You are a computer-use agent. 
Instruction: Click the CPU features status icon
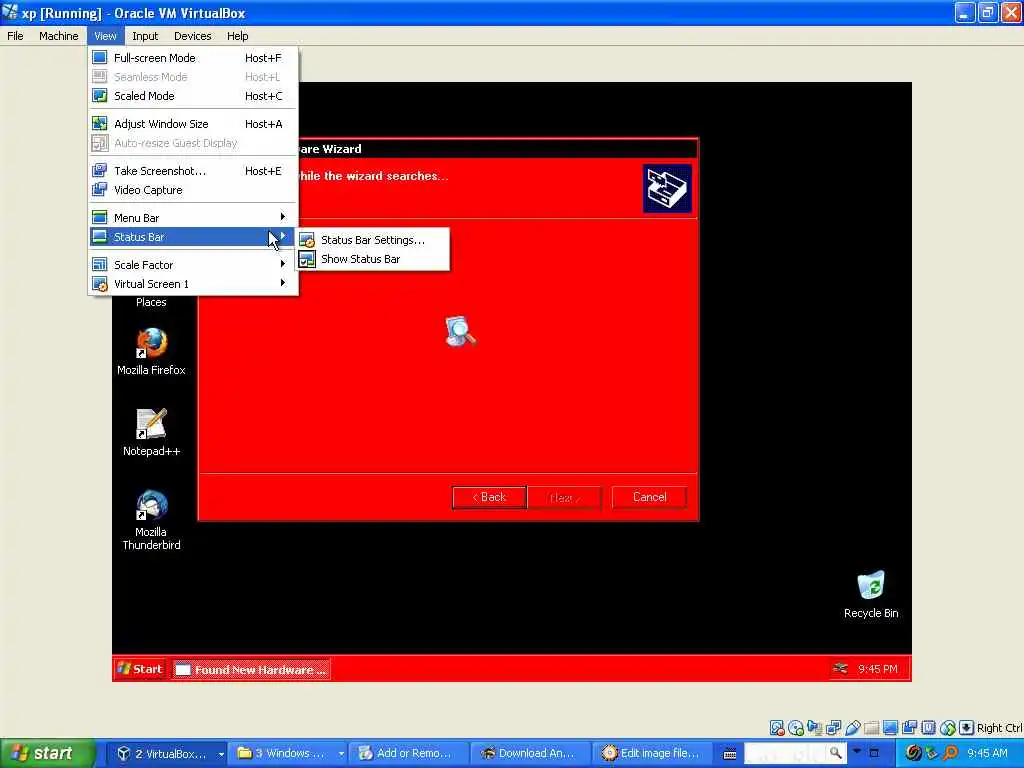pos(928,728)
